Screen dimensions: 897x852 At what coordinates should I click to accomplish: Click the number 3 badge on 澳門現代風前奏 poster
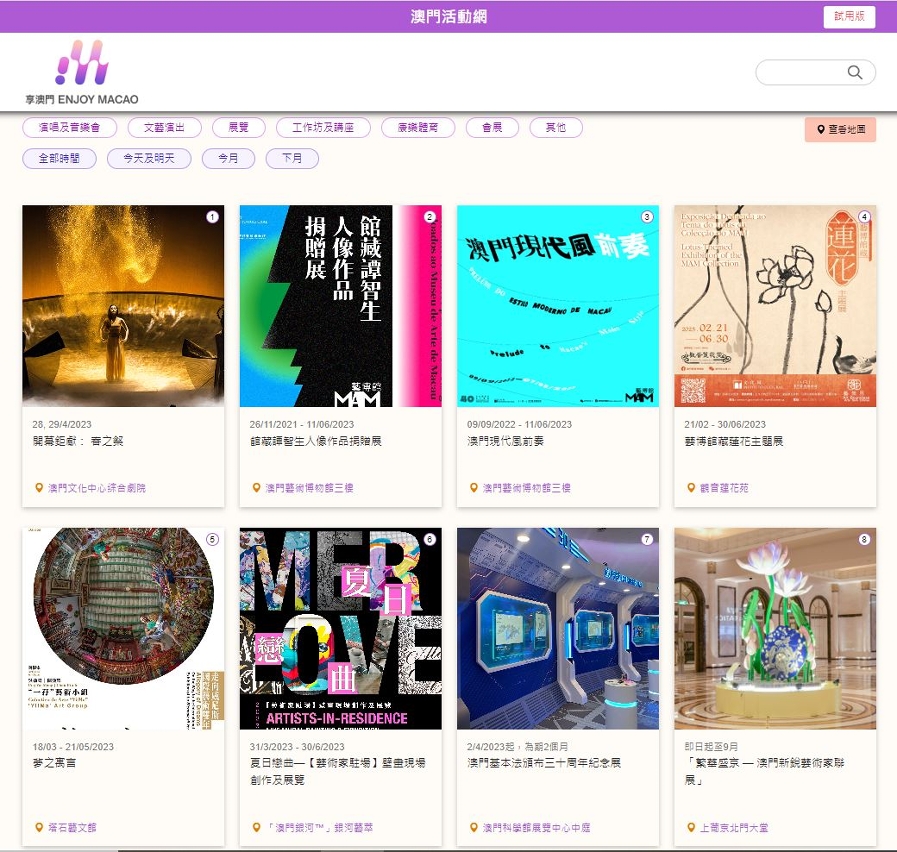(x=647, y=217)
